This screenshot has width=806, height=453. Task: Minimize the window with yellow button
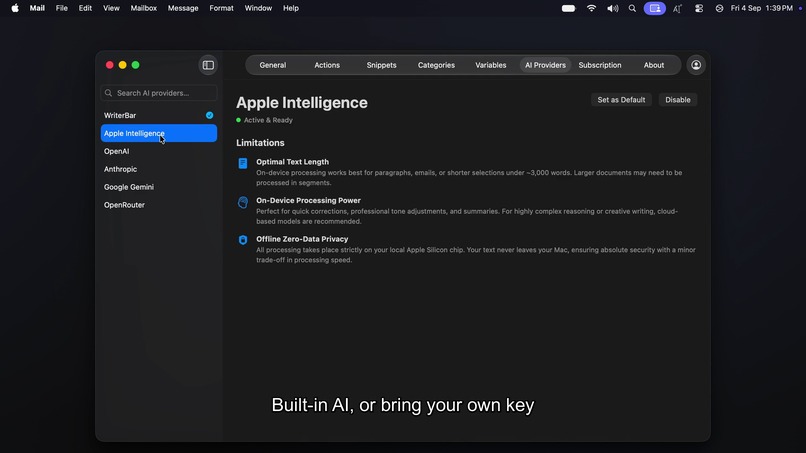(122, 65)
